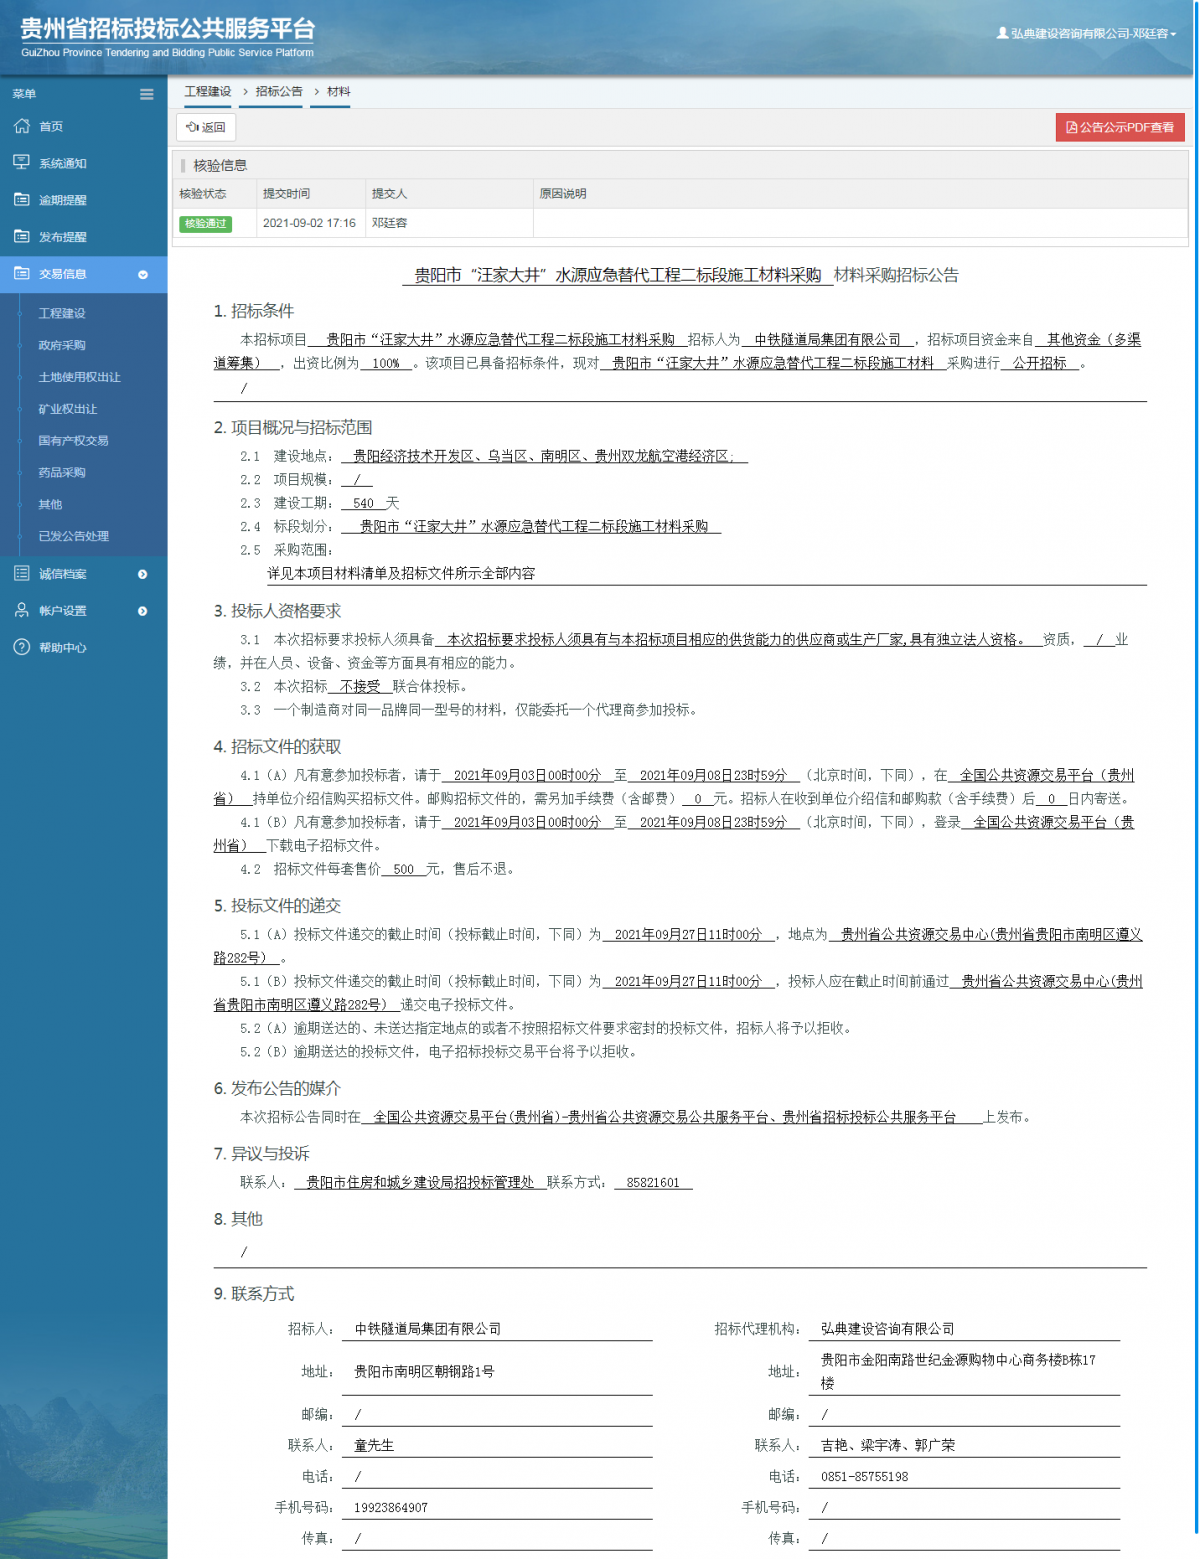Image resolution: width=1200 pixels, height=1559 pixels.
Task: Click the 逾期提醒 overdue reminder icon
Action: [x=21, y=199]
